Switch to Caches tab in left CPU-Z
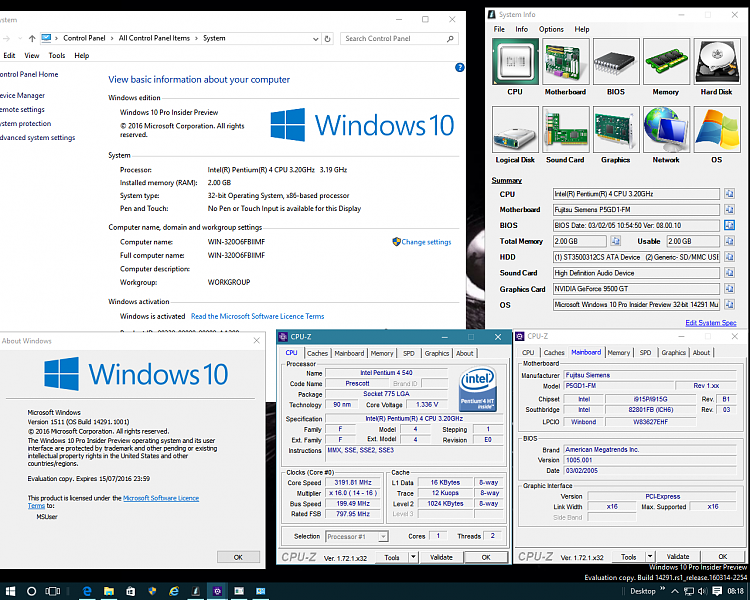Viewport: 750px width, 600px height. [x=317, y=353]
